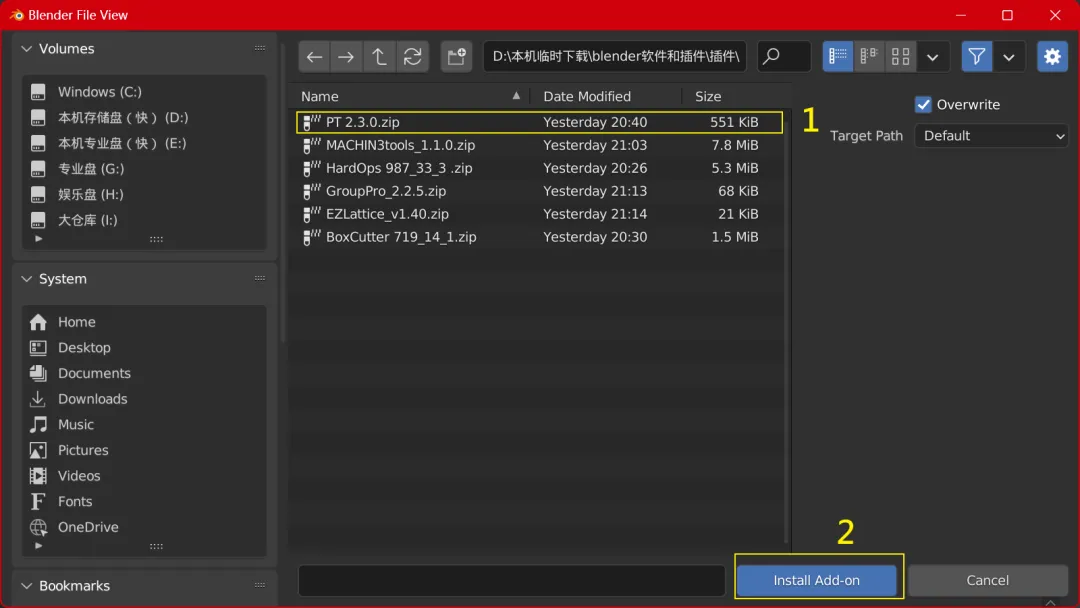Click Bookmarks panel drag grip dots
The image size is (1080, 608).
point(260,585)
